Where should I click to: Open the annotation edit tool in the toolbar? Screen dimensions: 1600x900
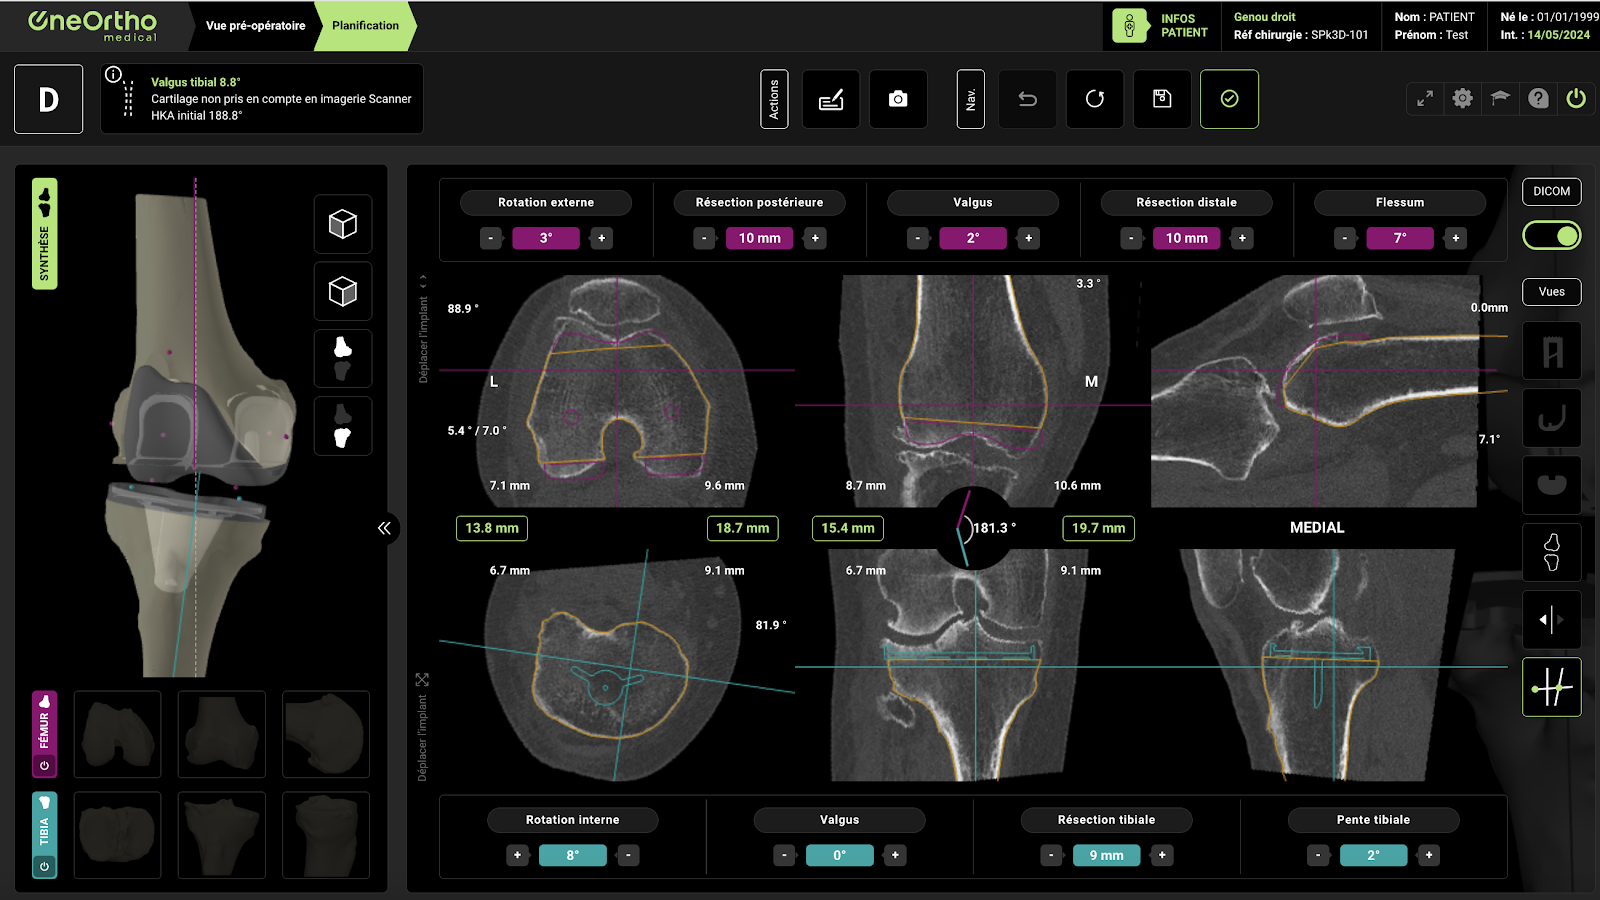tap(830, 99)
